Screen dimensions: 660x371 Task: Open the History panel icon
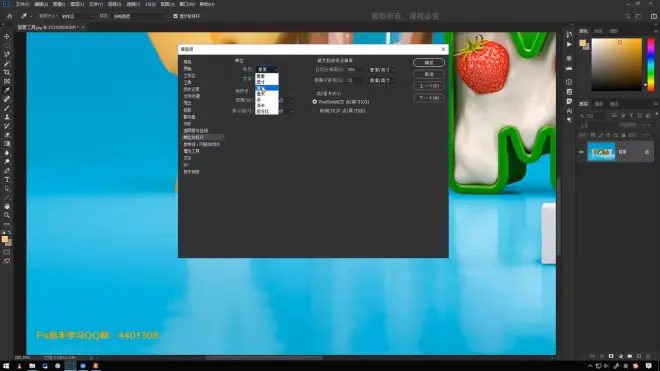[x=569, y=35]
